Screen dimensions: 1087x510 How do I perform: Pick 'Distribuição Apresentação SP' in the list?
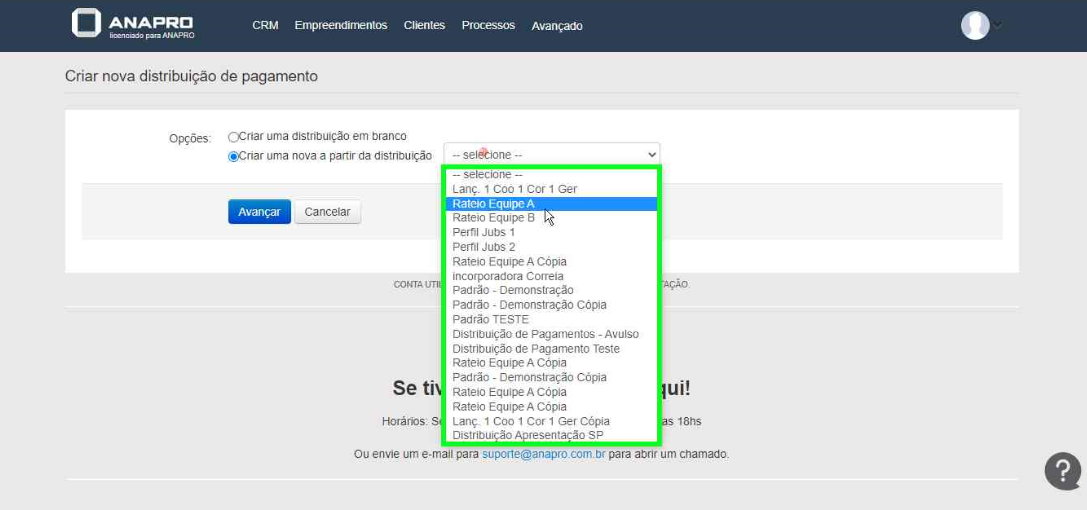[x=527, y=436]
